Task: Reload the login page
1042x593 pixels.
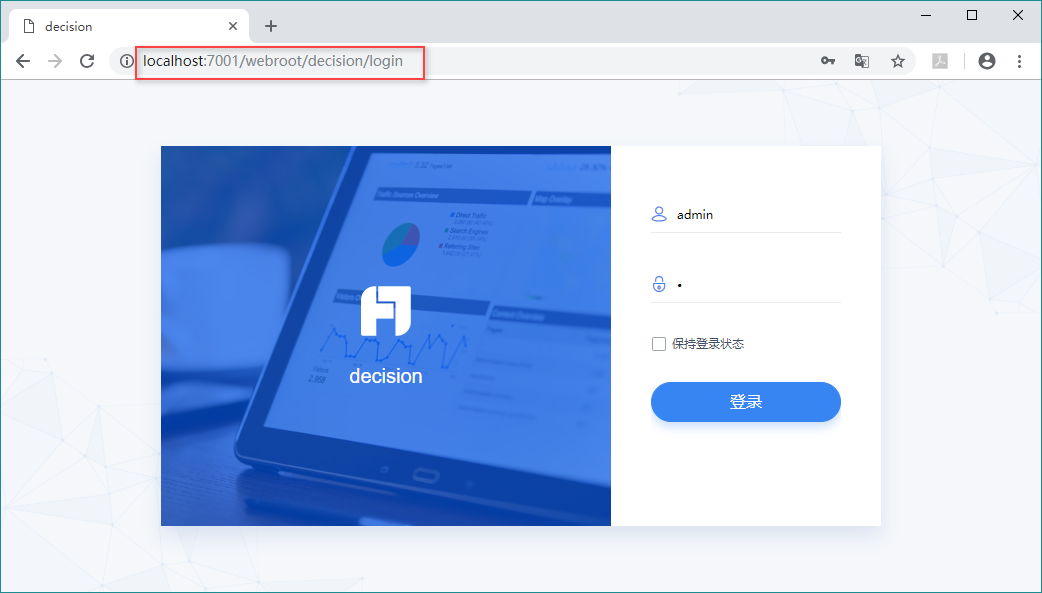Action: pyautogui.click(x=87, y=61)
